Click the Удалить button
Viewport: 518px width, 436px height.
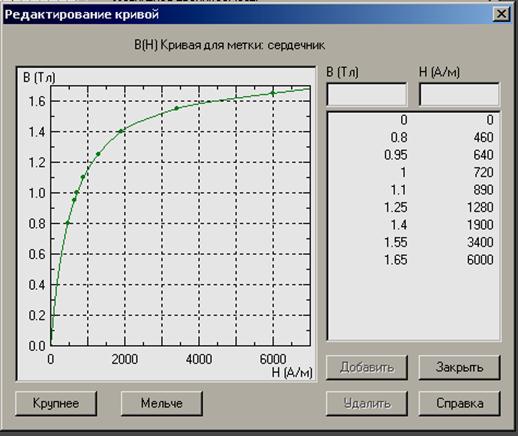(367, 403)
